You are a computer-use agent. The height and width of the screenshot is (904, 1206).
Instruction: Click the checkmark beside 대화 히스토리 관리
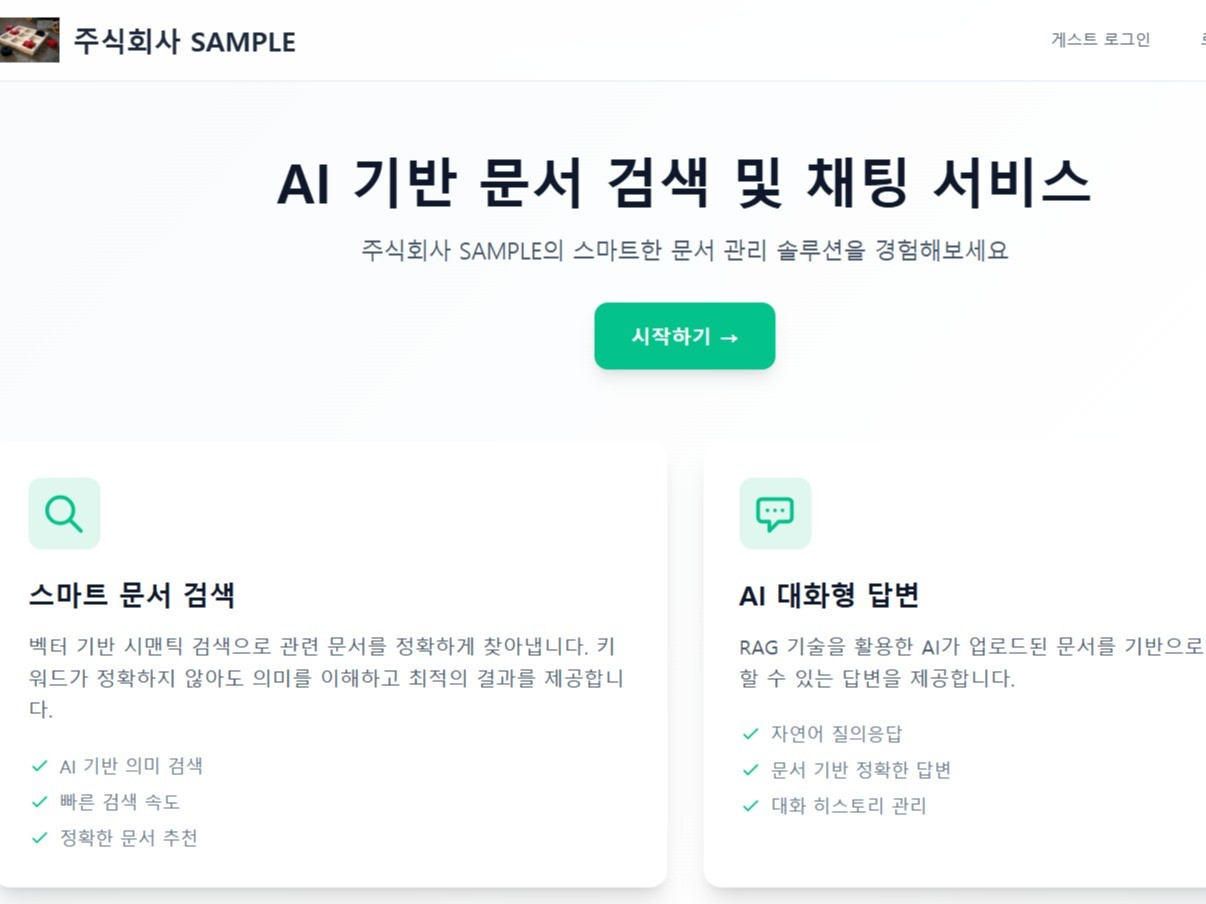(749, 805)
